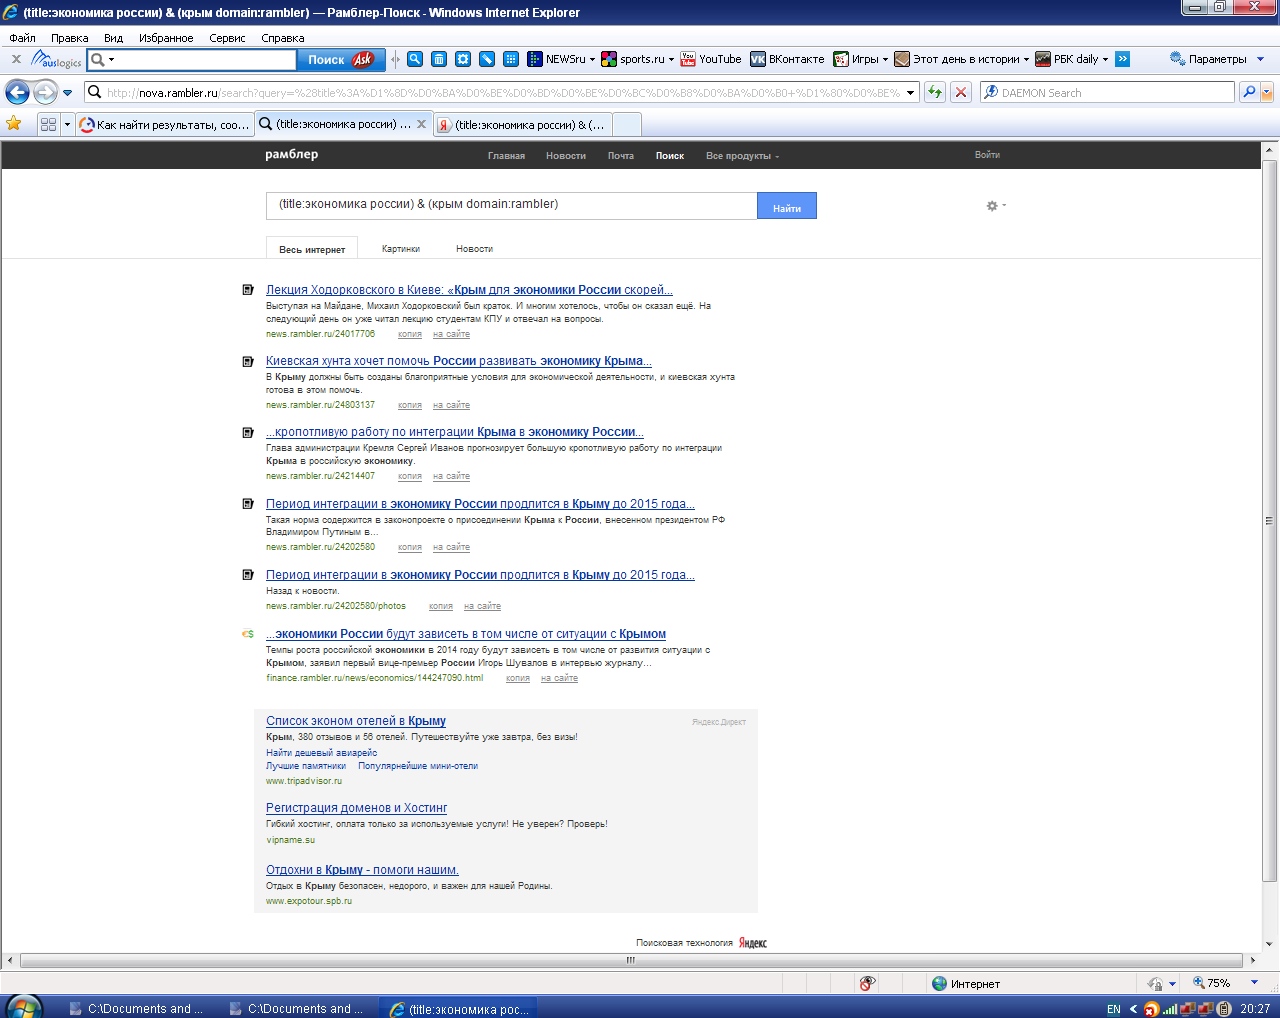Image resolution: width=1280 pixels, height=1018 pixels.
Task: Open the Сервис menu
Action: coord(227,38)
